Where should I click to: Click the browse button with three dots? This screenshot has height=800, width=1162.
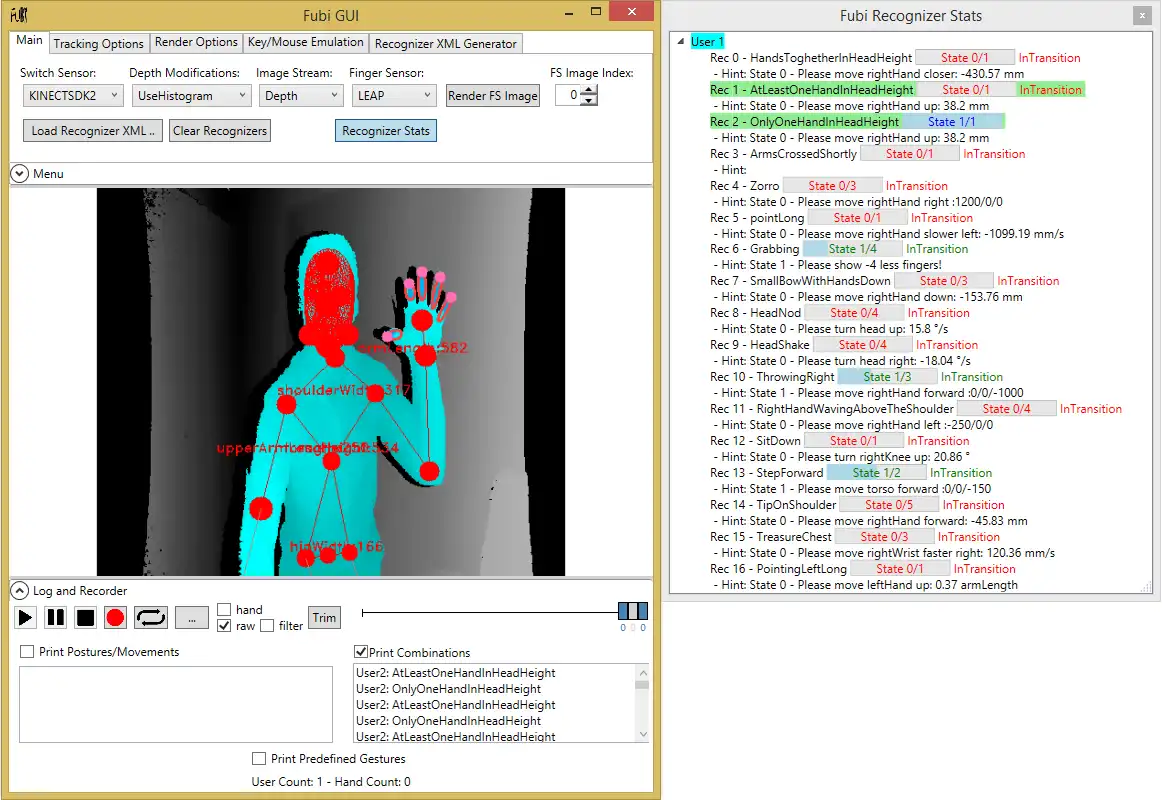[x=191, y=617]
